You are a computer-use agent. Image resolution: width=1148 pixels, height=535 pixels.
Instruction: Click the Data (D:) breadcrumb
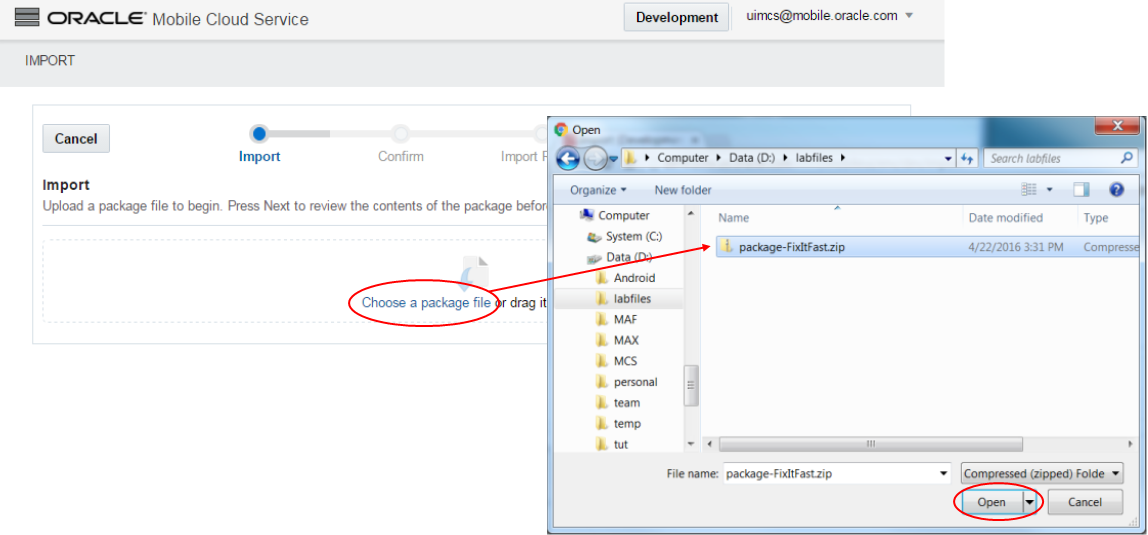point(752,157)
